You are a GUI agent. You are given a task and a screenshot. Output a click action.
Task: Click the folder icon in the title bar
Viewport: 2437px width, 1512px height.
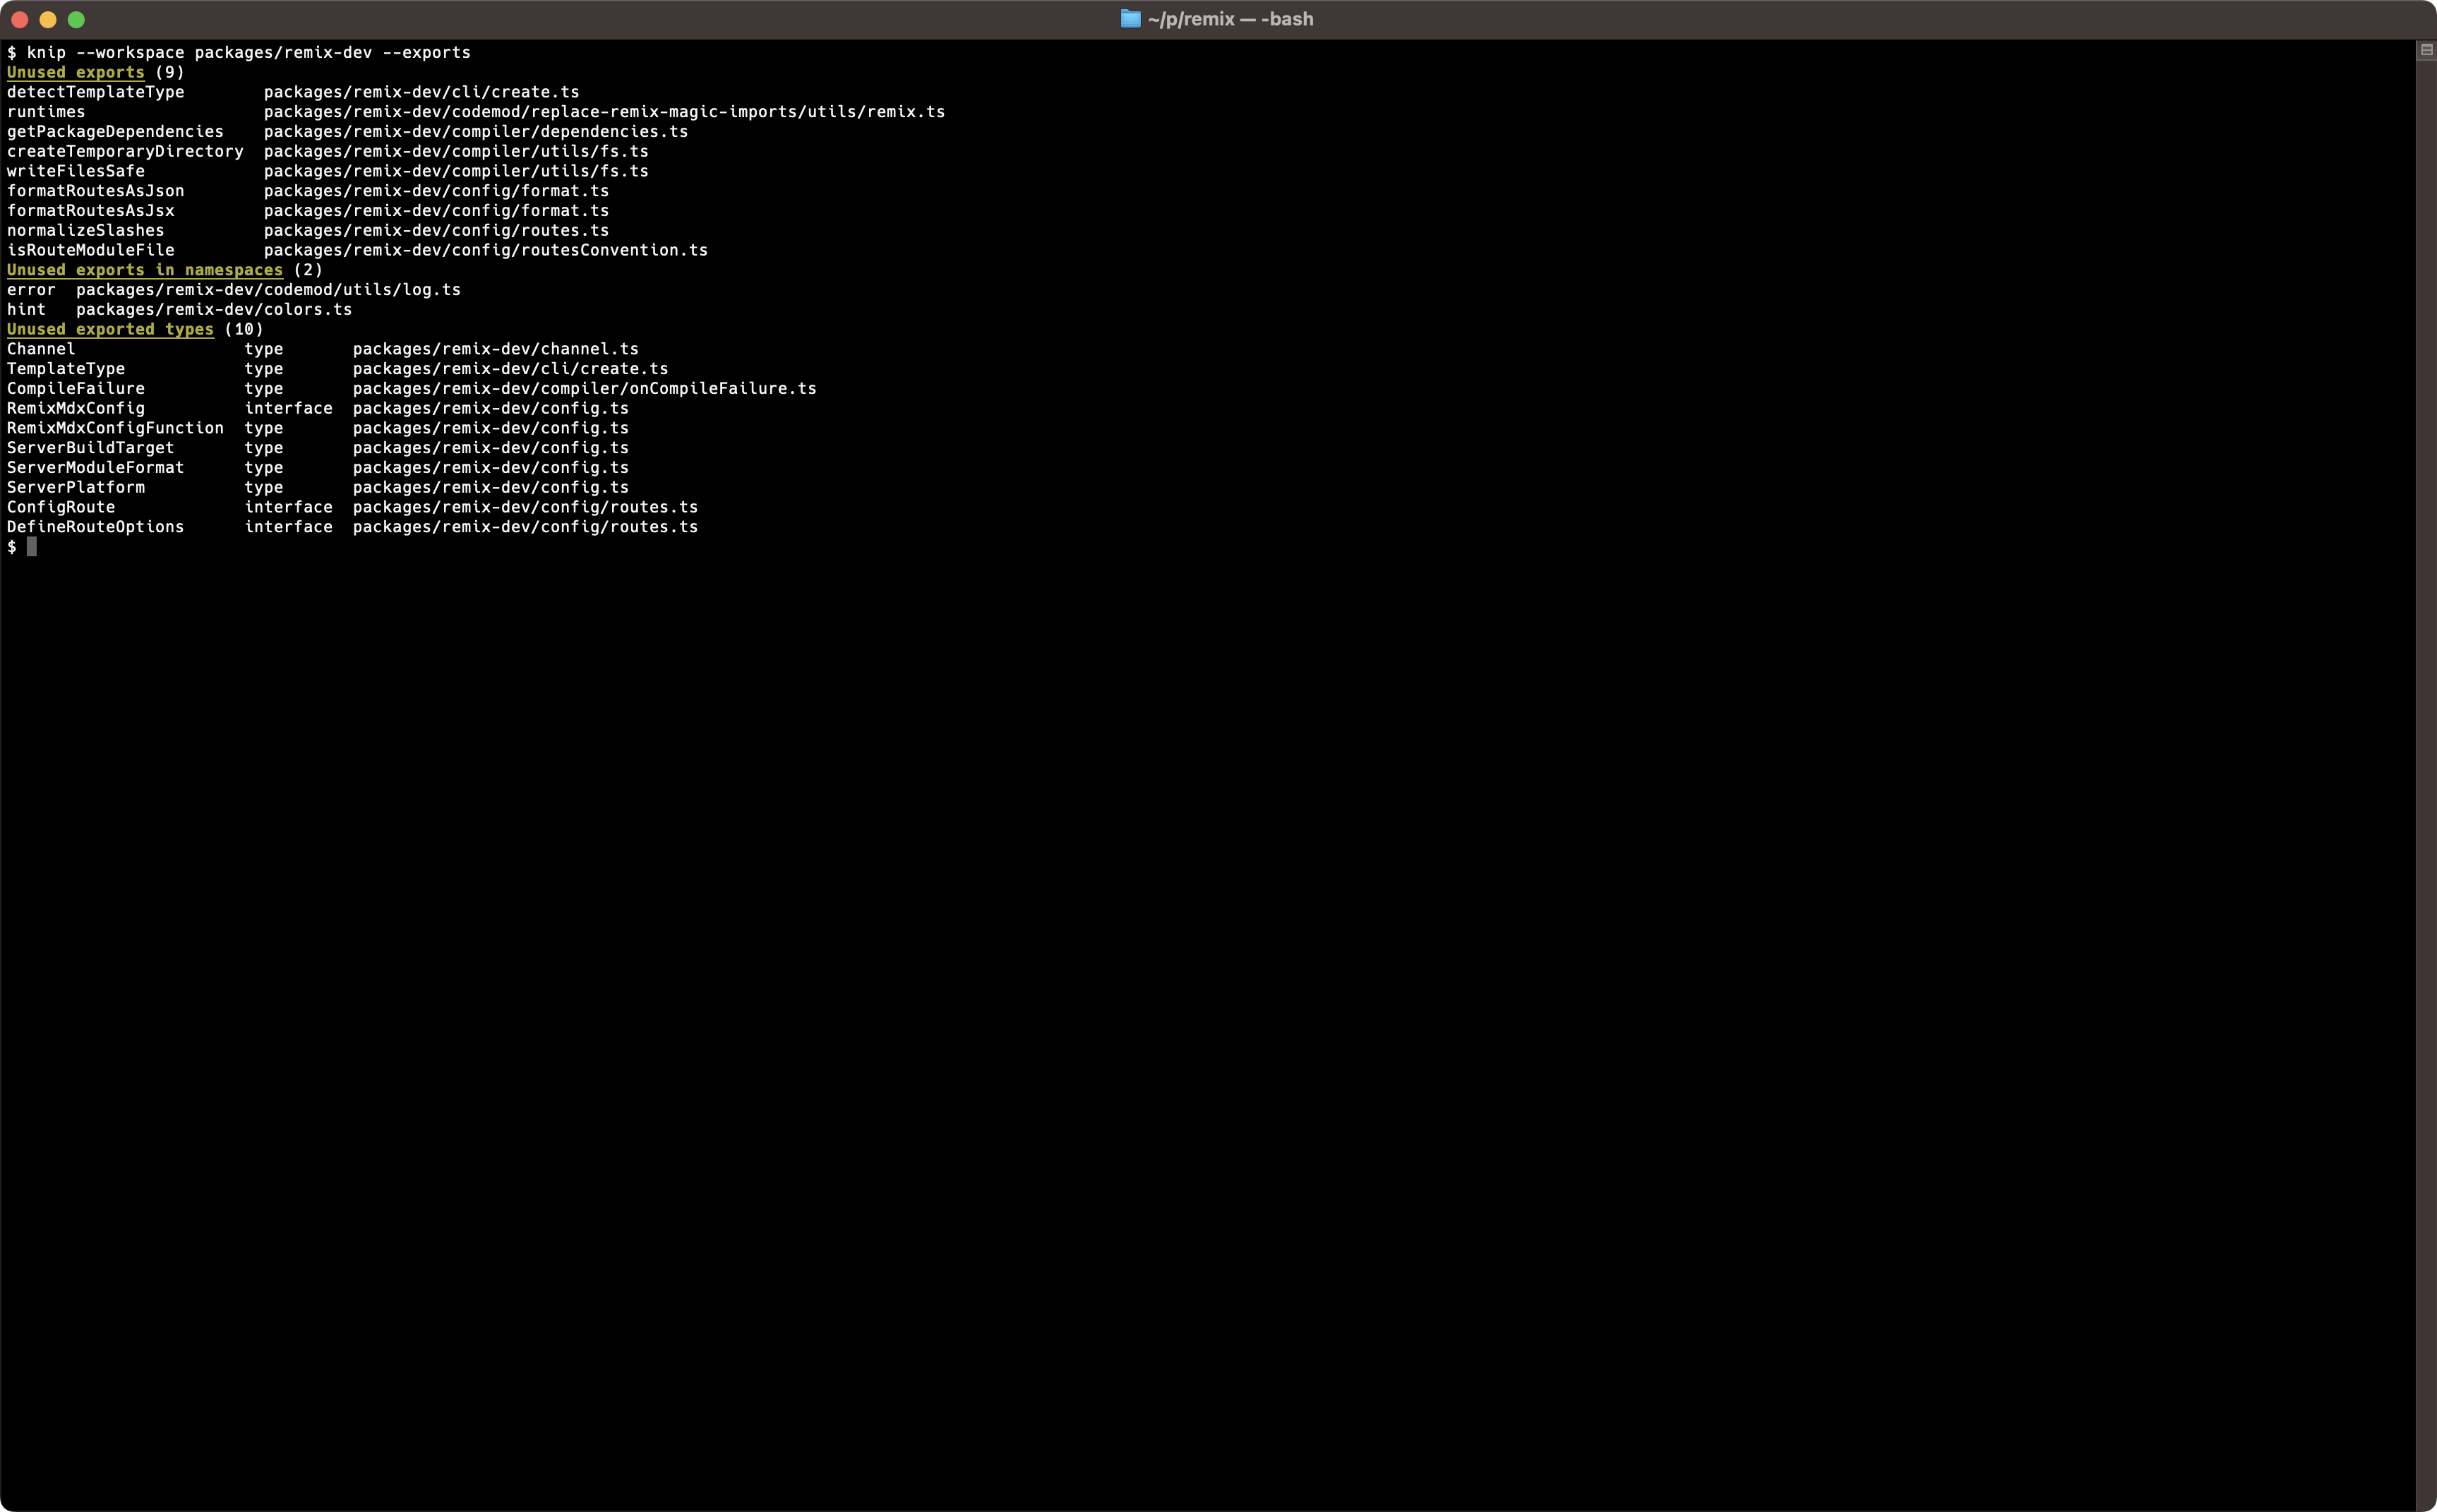1130,19
